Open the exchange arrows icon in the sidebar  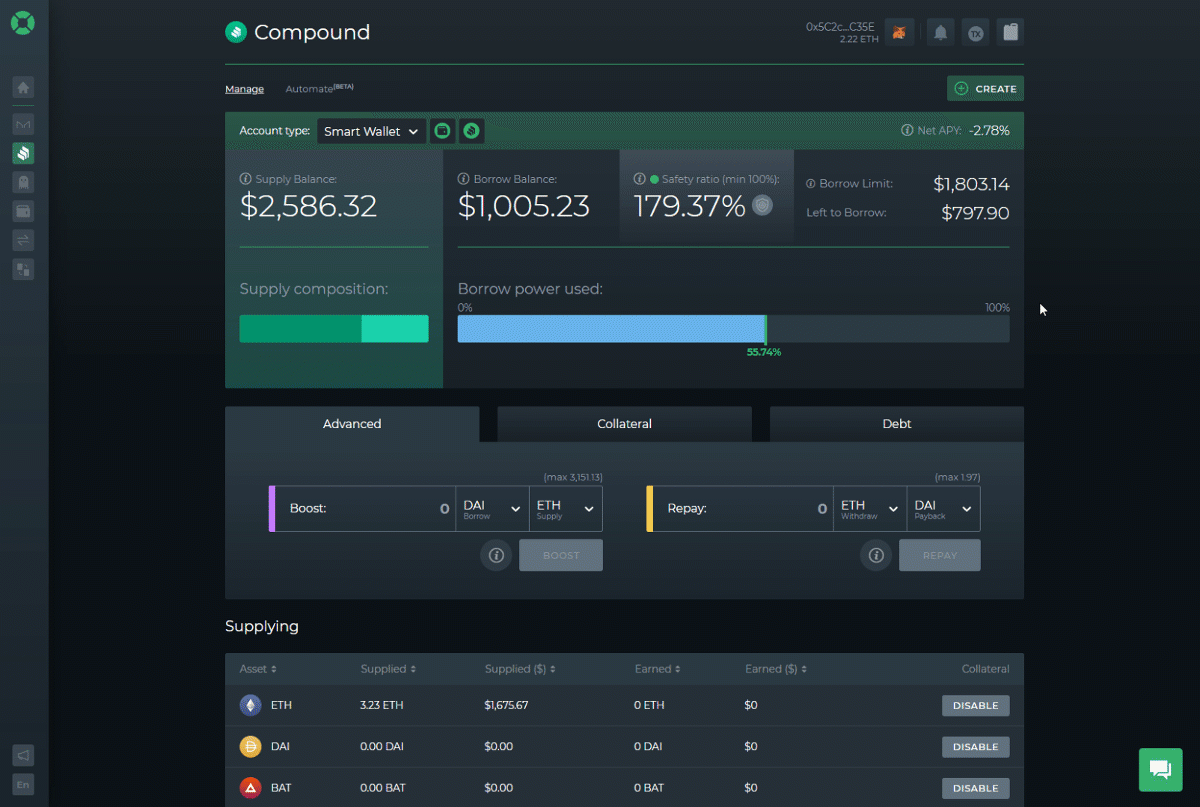pos(23,240)
